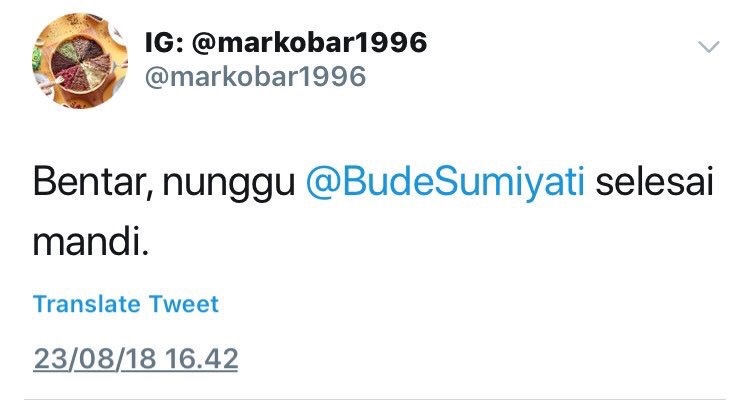The width and height of the screenshot is (750, 403).
Task: Open the tweet timestamp 23/08/18 16.42
Action: [x=135, y=359]
